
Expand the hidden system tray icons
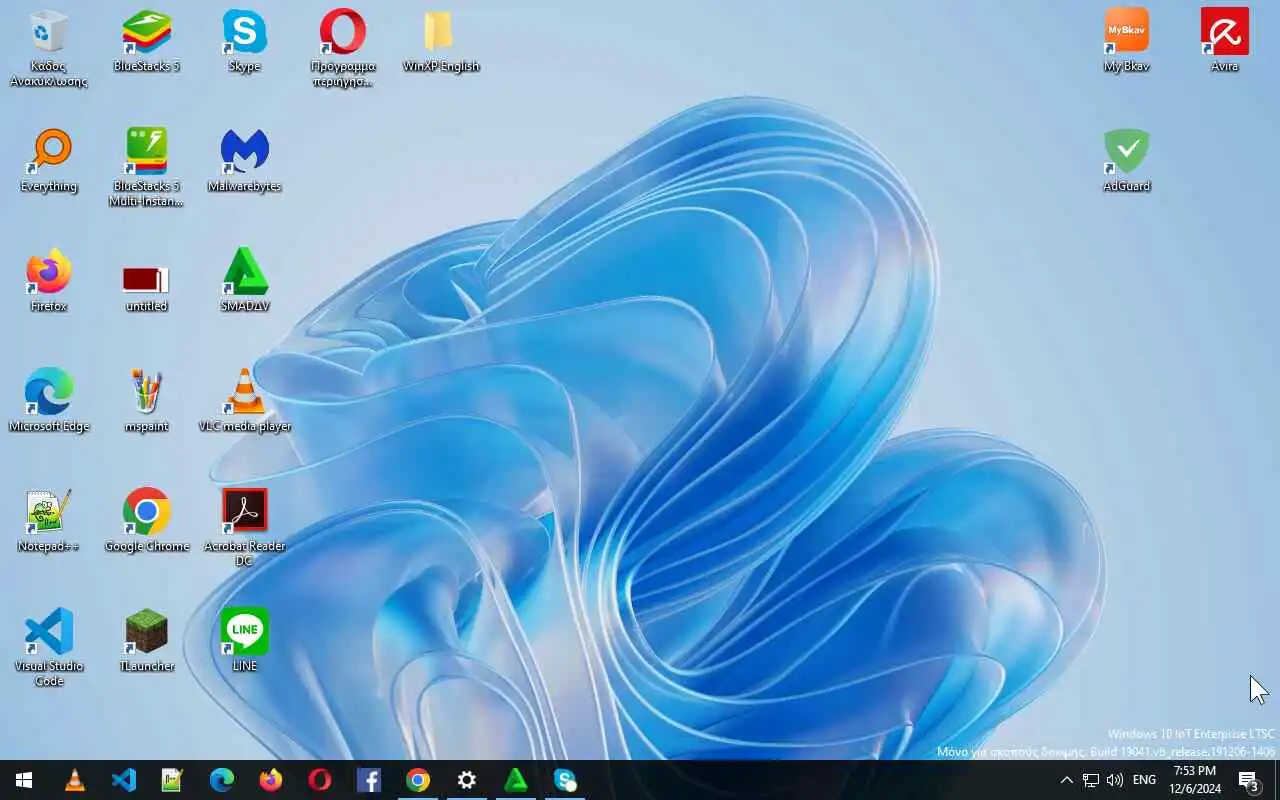(x=1066, y=780)
